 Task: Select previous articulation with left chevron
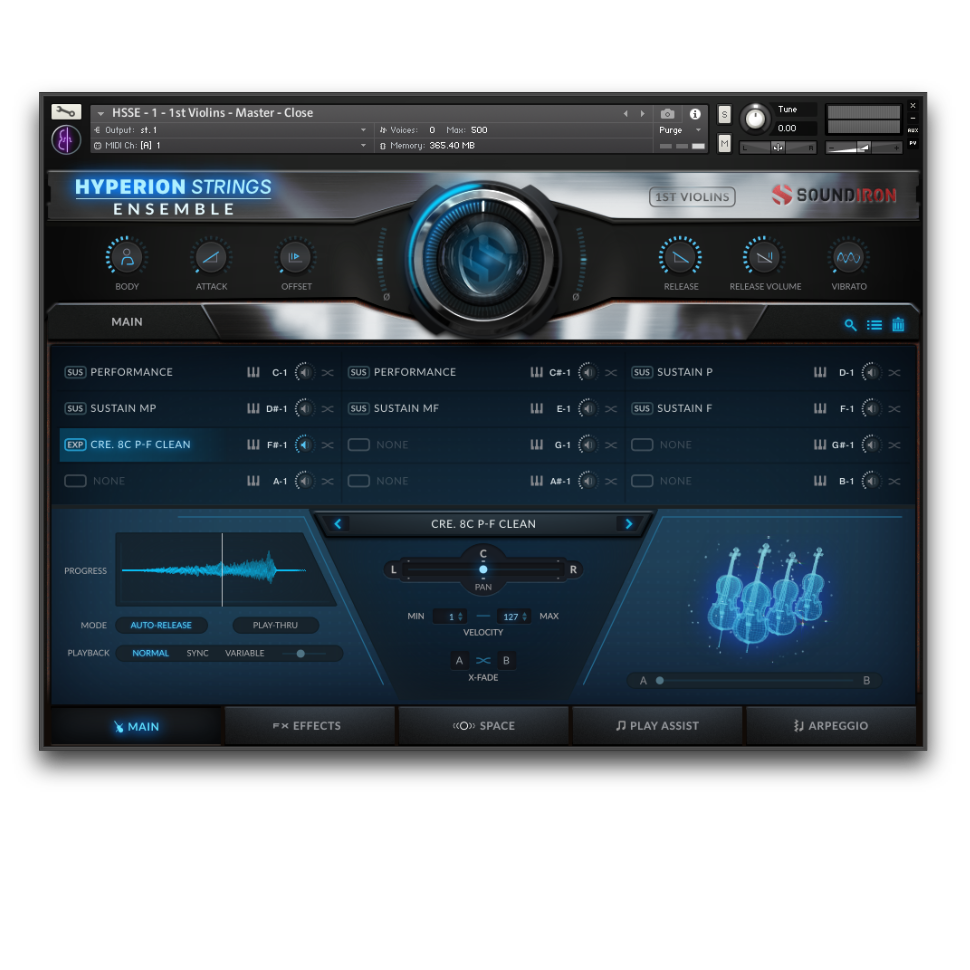click(x=338, y=524)
